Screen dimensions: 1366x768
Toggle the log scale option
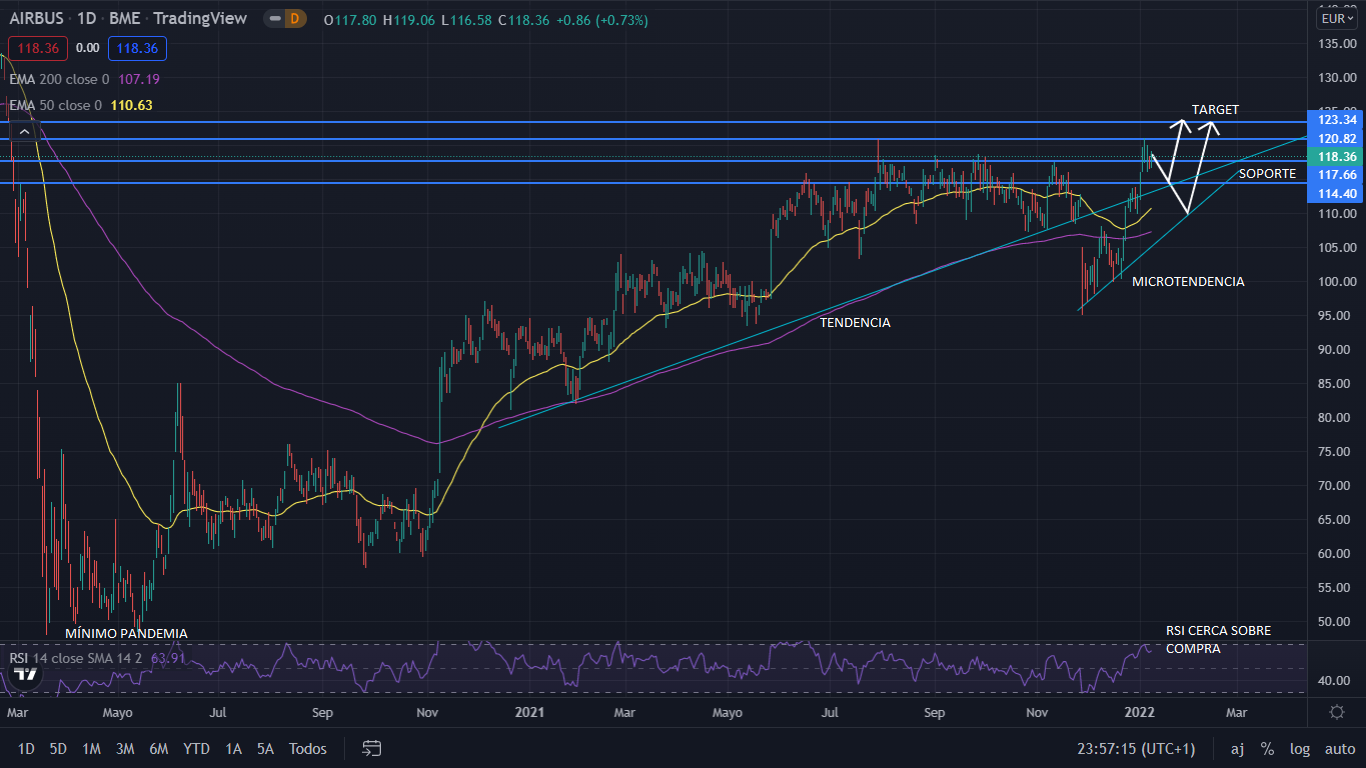[x=1300, y=748]
